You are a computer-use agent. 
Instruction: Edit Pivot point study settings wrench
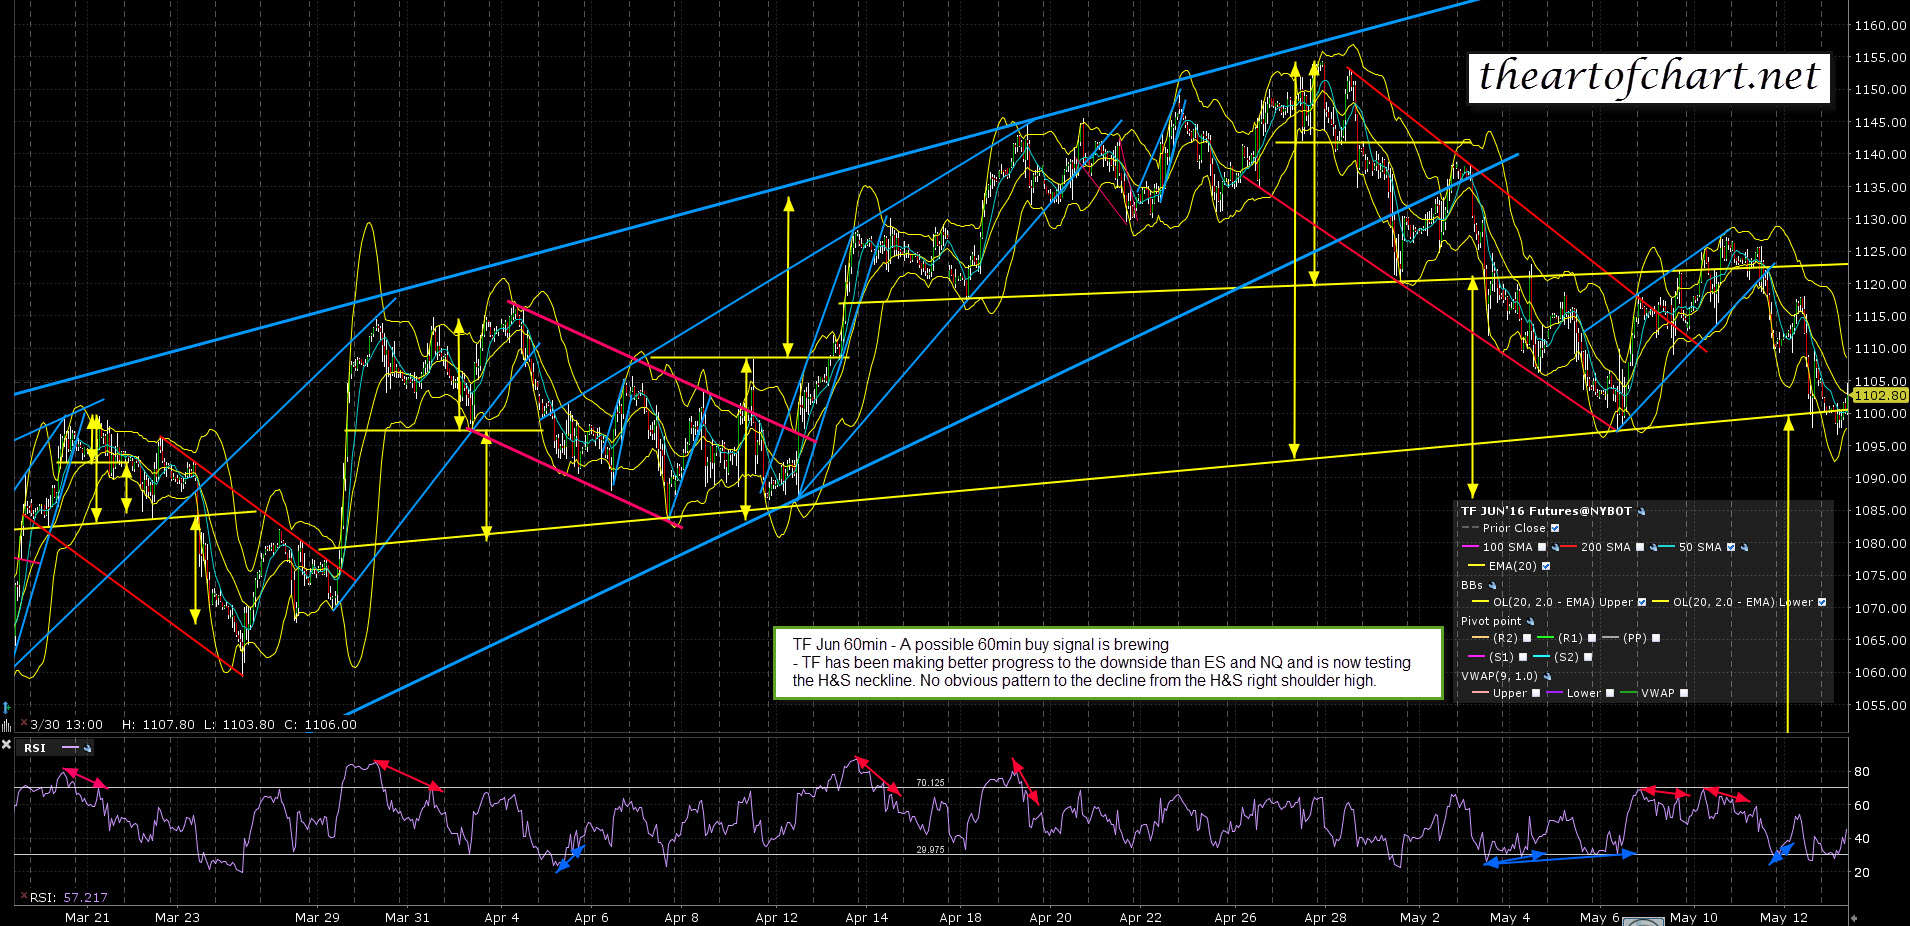point(1530,622)
